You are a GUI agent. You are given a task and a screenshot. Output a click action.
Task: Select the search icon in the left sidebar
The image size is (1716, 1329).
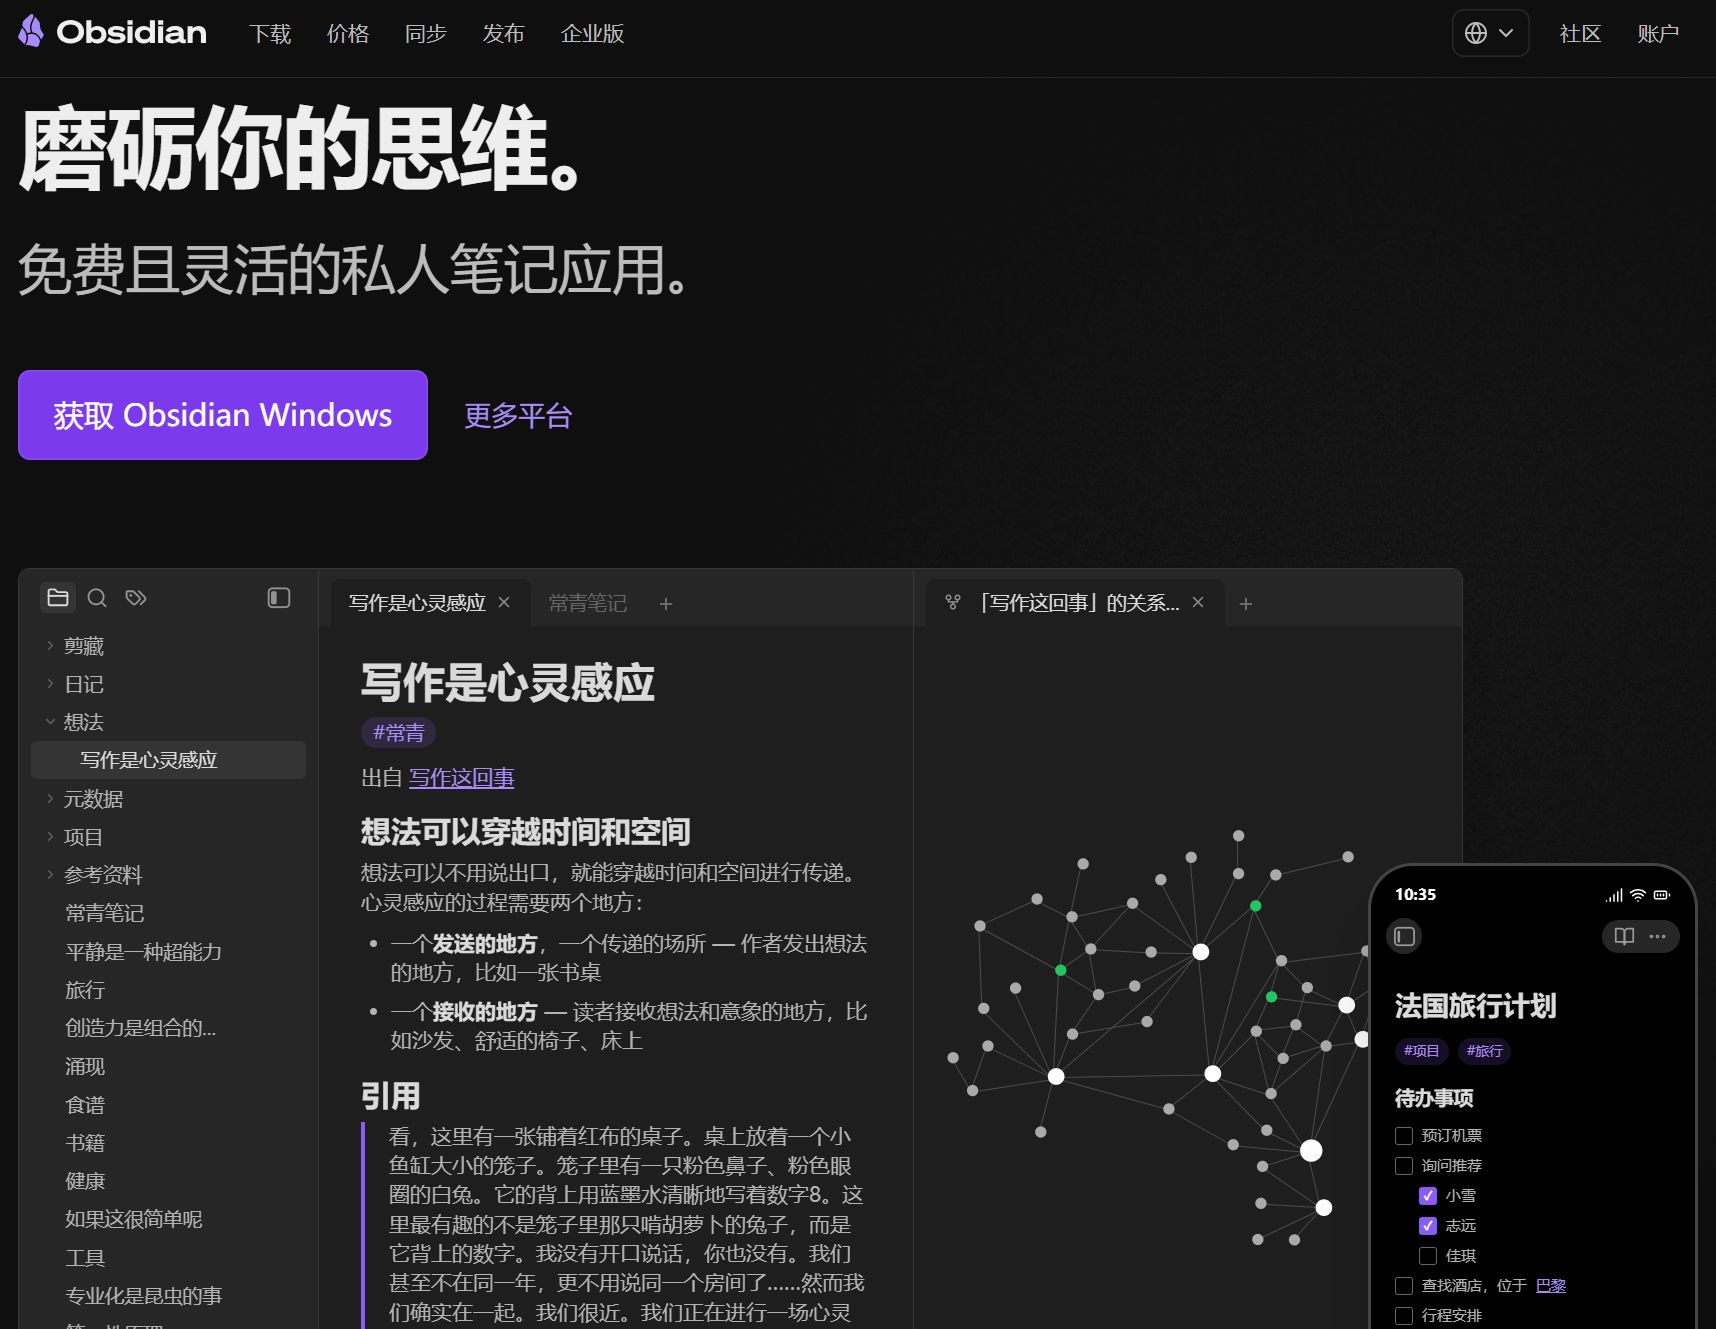click(97, 597)
